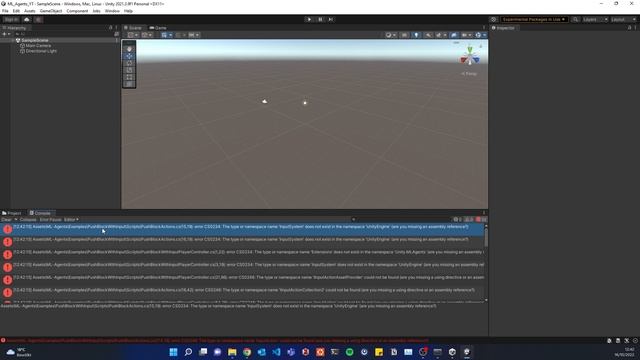Toggle hidden objects visibility in scene
640x360 pixels.
[454, 35]
